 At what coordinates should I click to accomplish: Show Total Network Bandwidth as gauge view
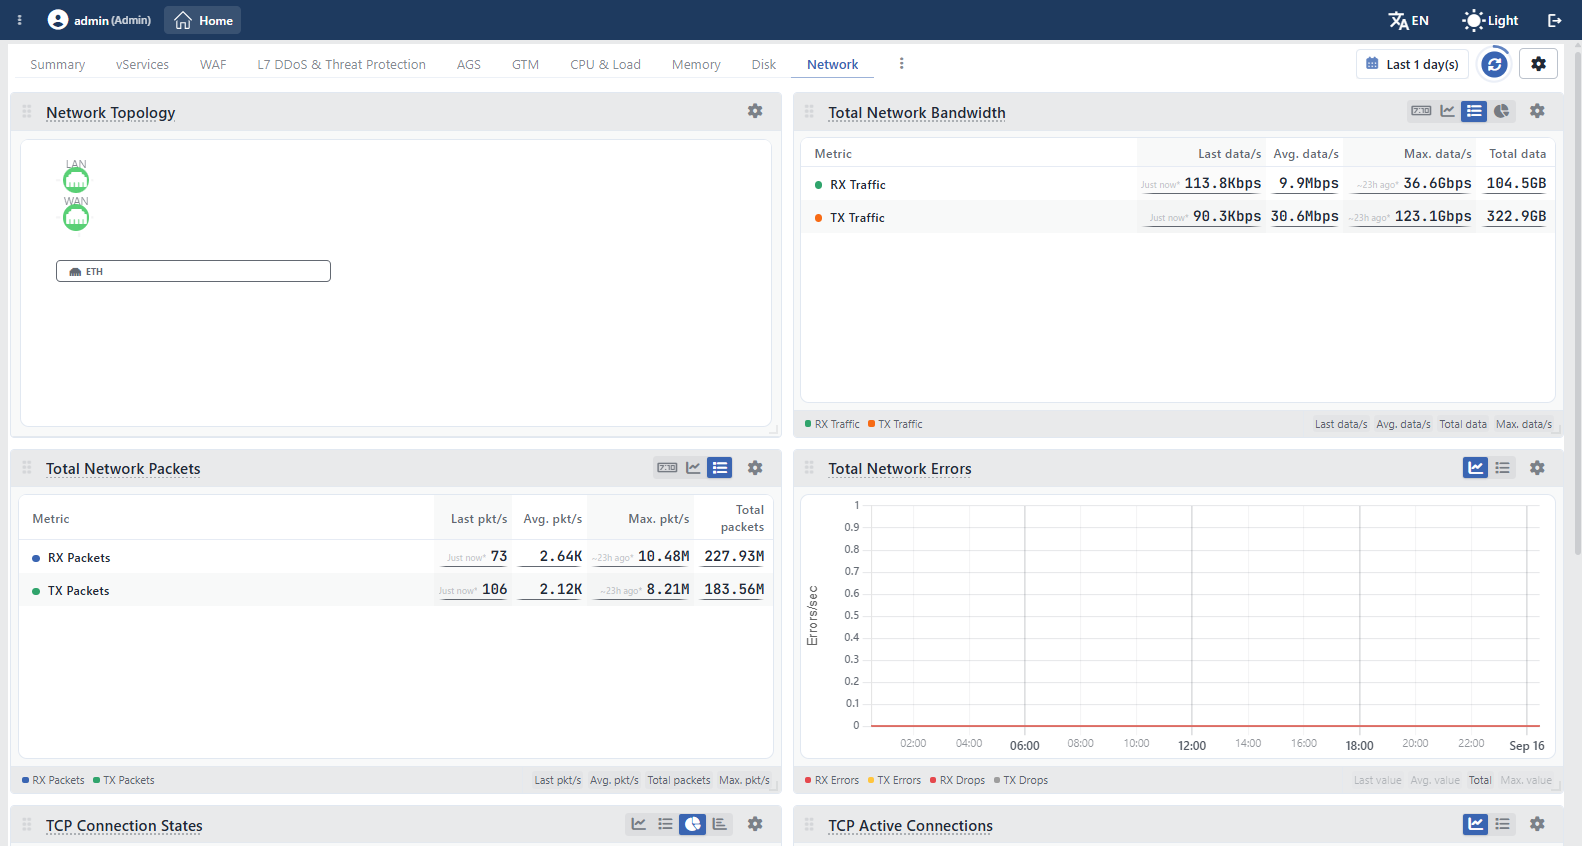(x=1421, y=111)
